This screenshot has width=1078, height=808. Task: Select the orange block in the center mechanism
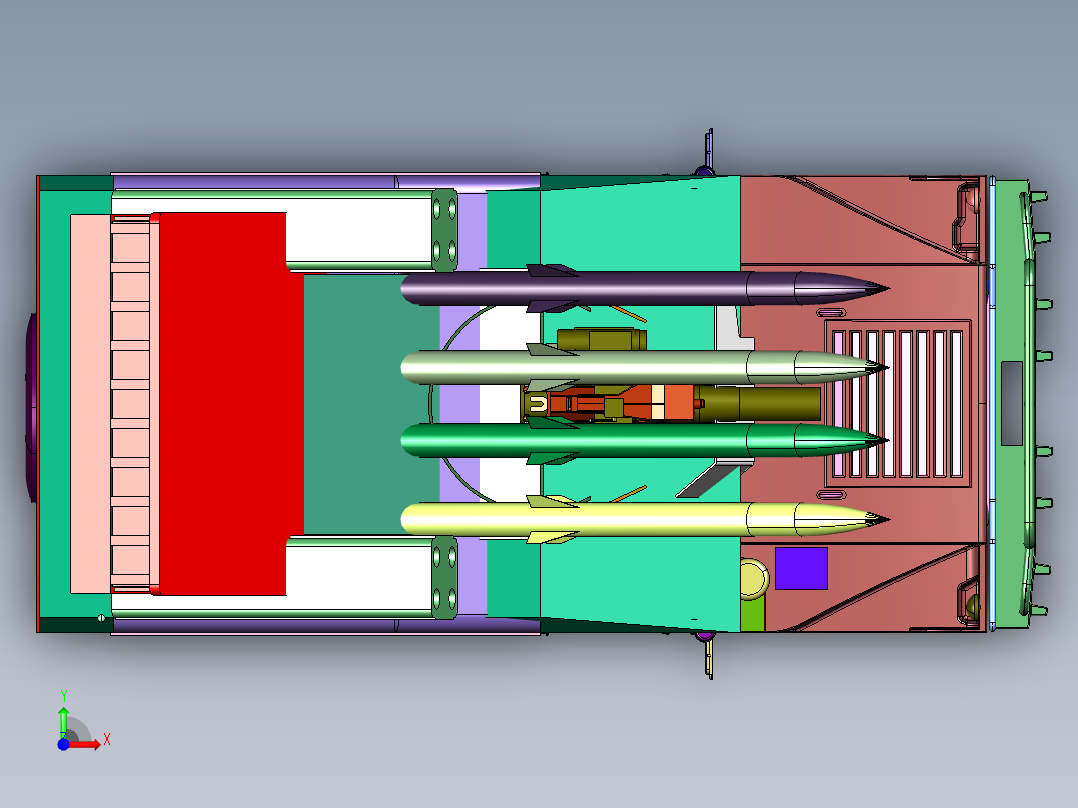pyautogui.click(x=679, y=403)
